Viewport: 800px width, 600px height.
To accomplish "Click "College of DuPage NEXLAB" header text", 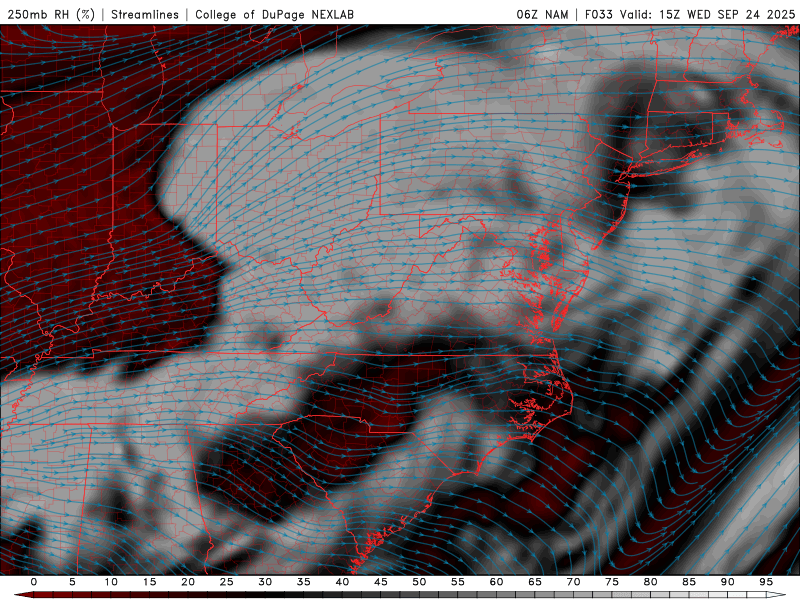I will pyautogui.click(x=274, y=14).
